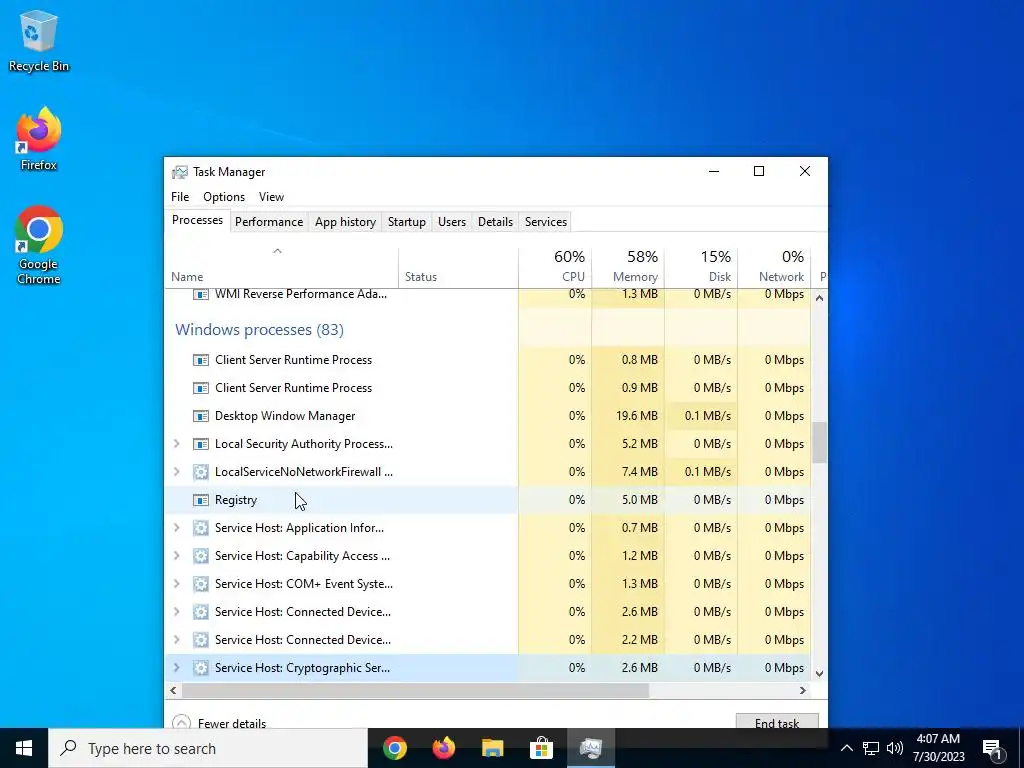Open the clock showing 4:07 AM
The image size is (1024, 768).
pyautogui.click(x=938, y=748)
